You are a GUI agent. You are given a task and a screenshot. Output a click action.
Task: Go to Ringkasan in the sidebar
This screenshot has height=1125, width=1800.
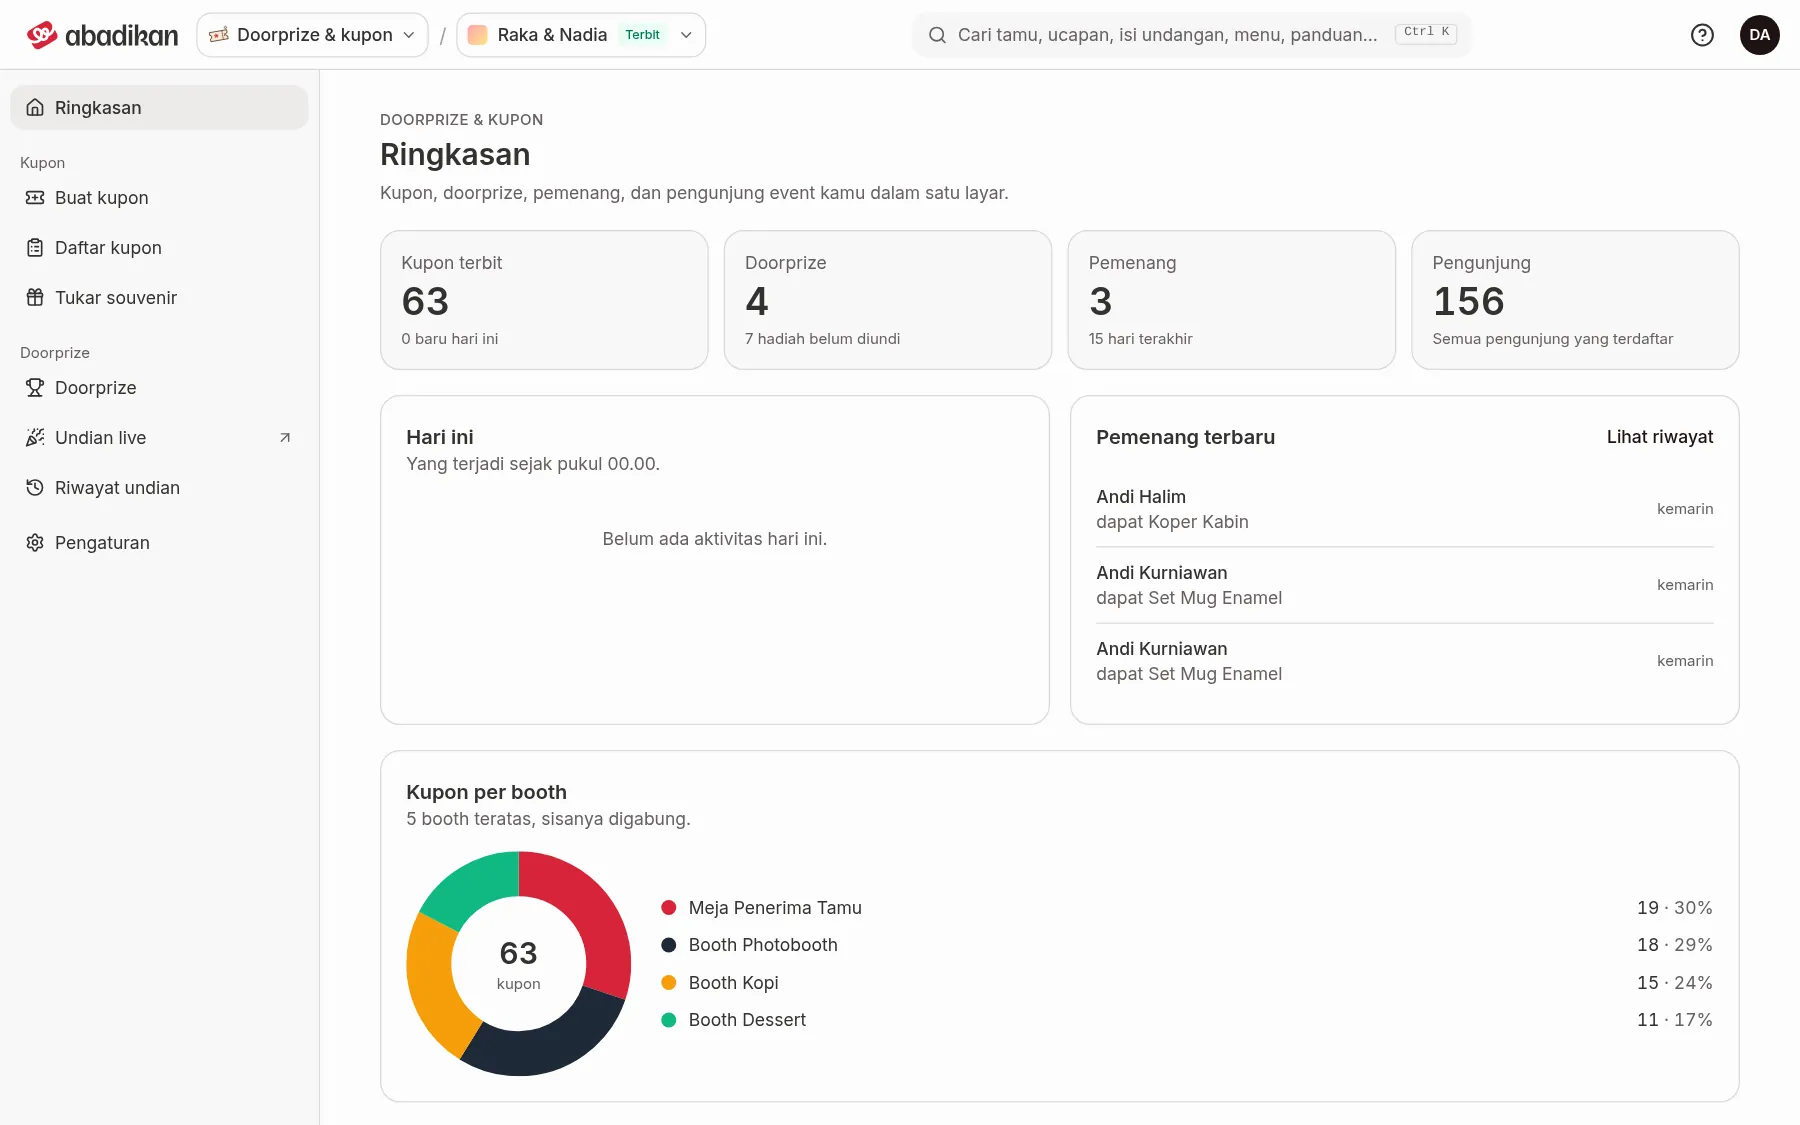159,108
